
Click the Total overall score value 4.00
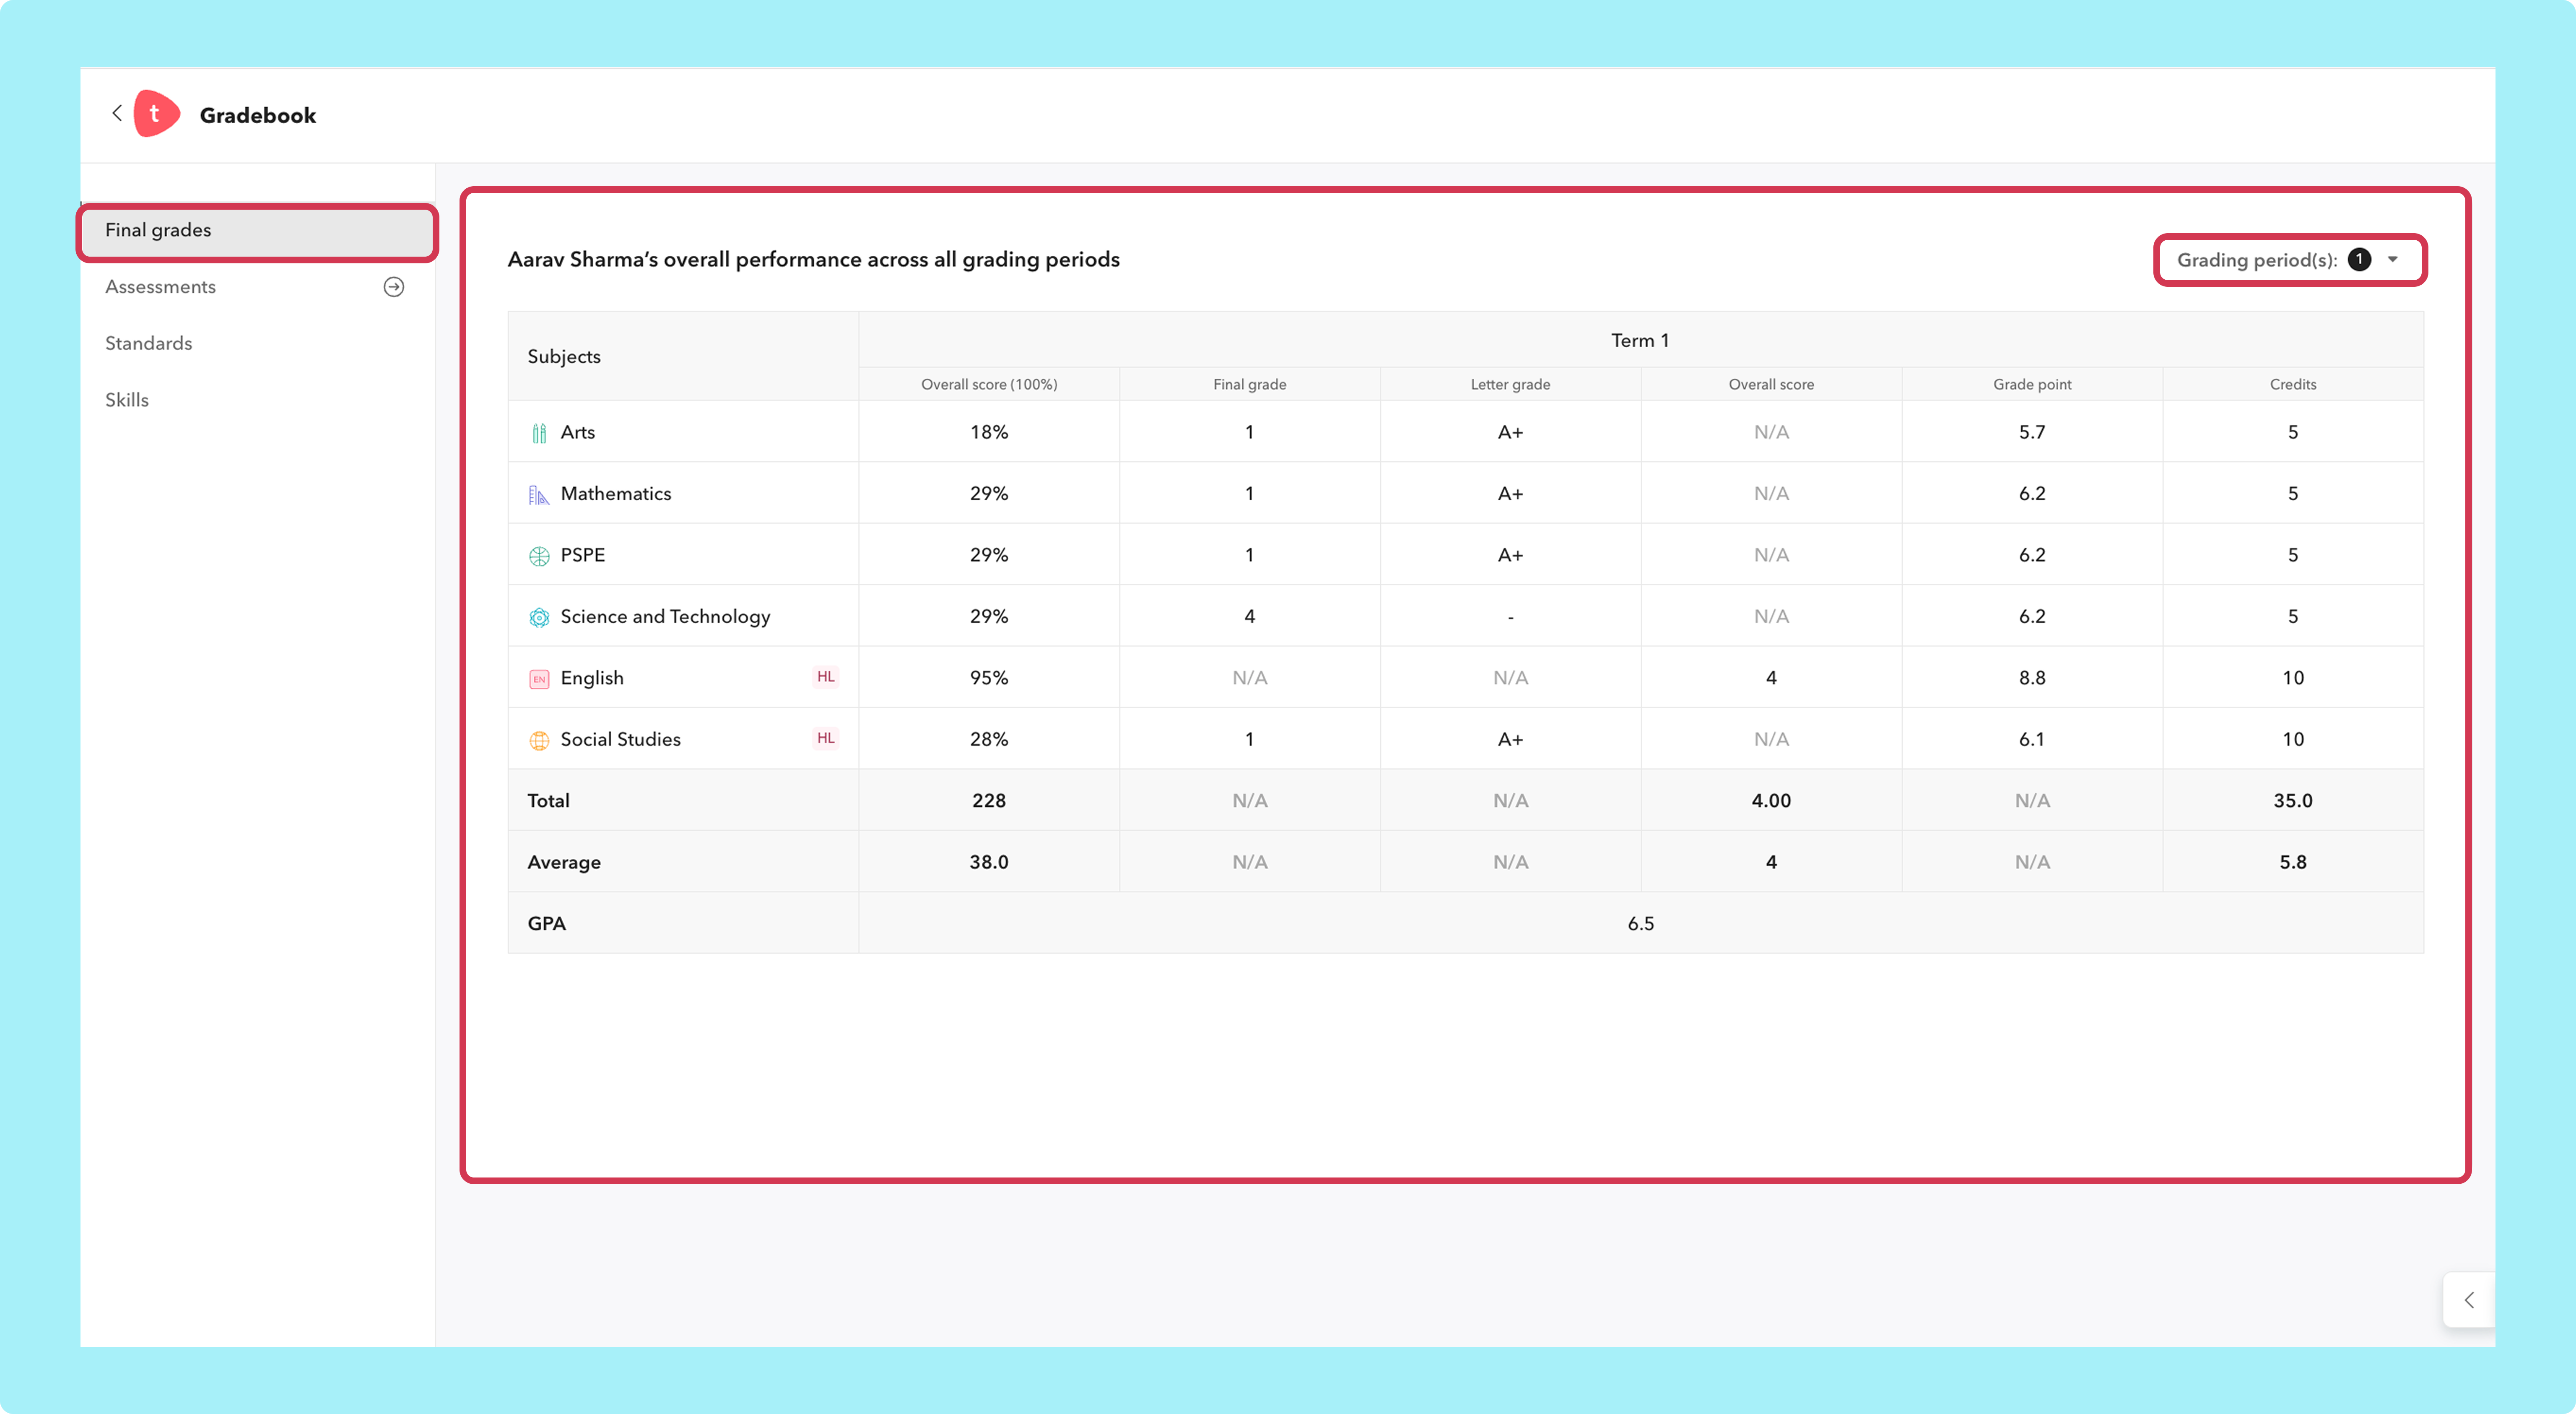coord(1771,801)
